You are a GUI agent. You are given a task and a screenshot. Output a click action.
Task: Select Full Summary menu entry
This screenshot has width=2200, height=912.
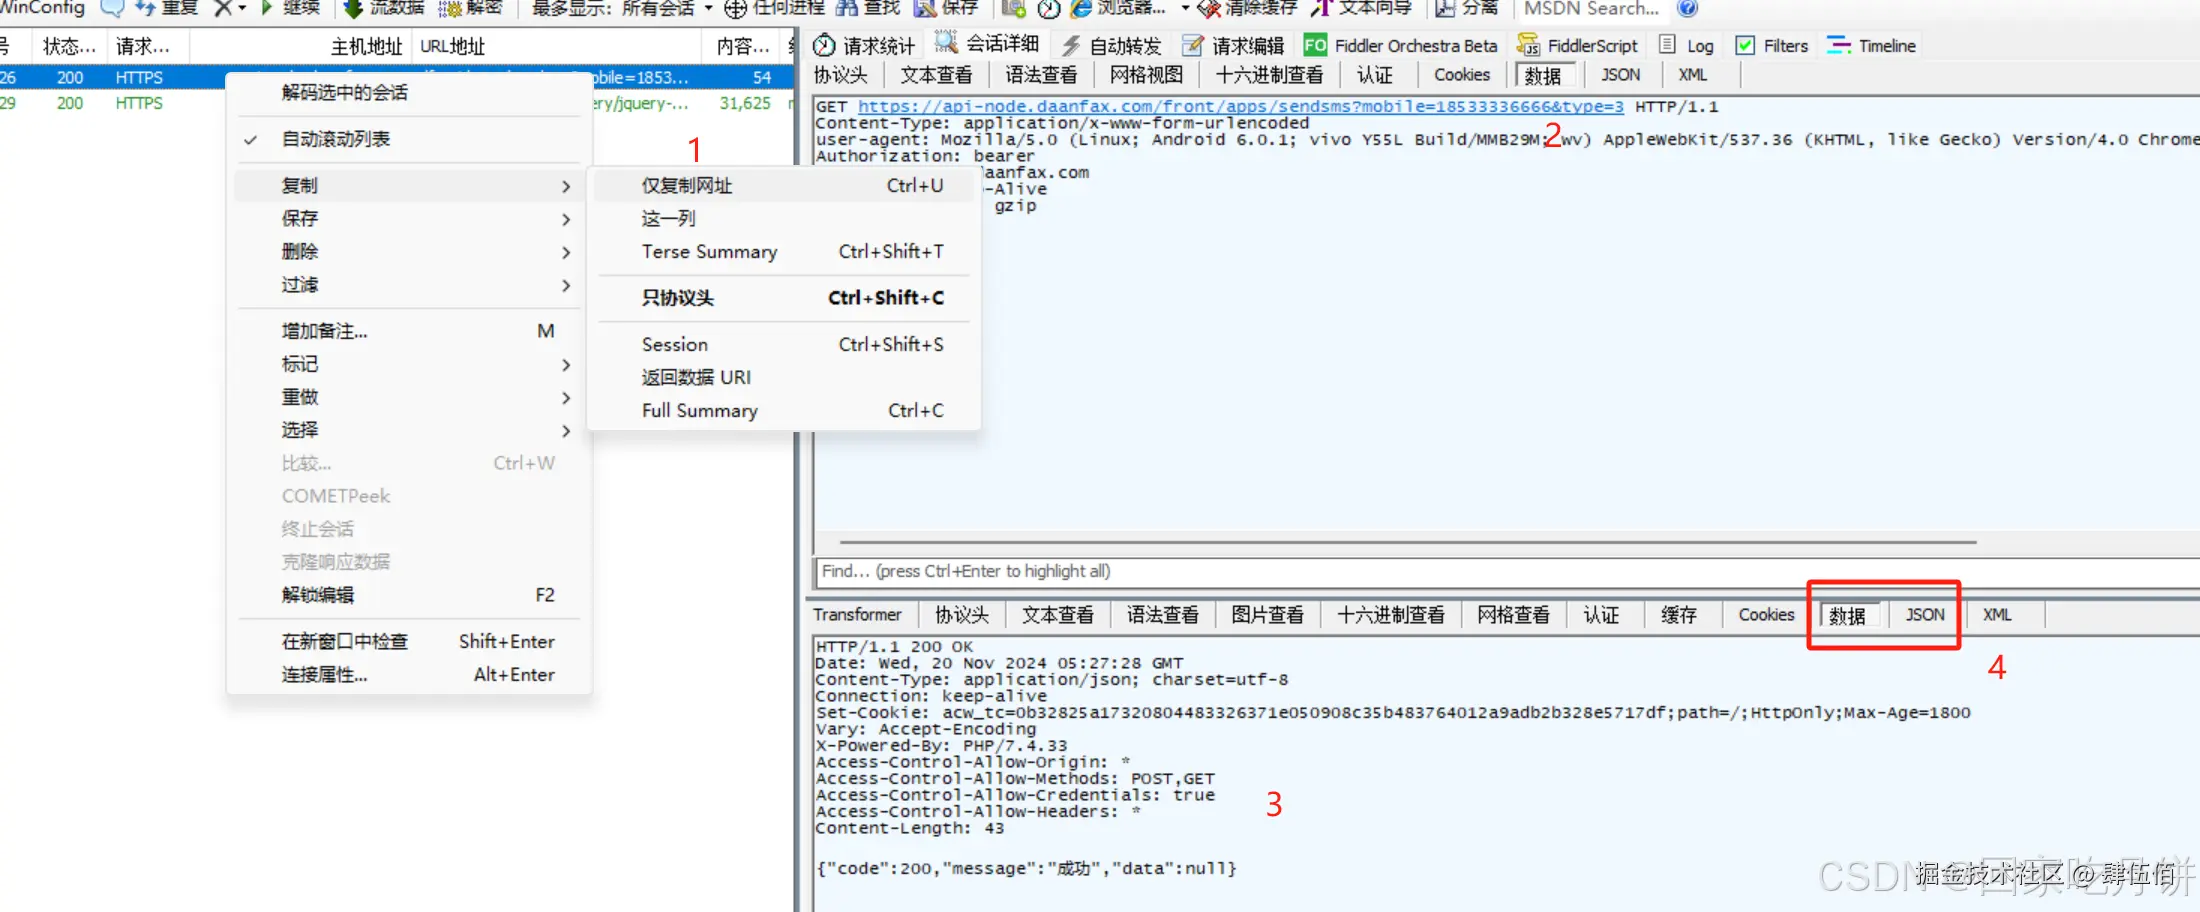point(784,411)
